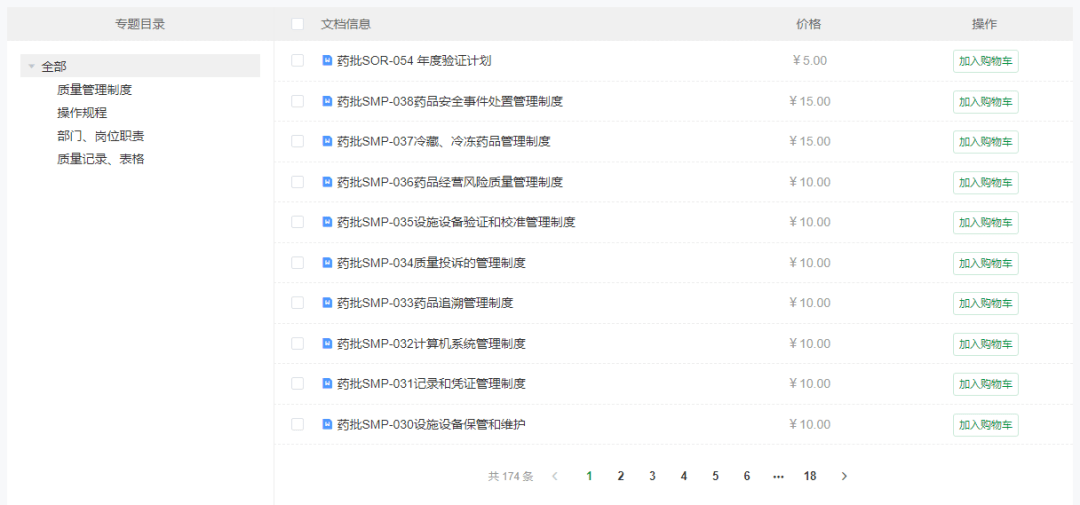Check the box for 药批SMP-033药品追溯管理制度
This screenshot has width=1080, height=505.
(298, 302)
